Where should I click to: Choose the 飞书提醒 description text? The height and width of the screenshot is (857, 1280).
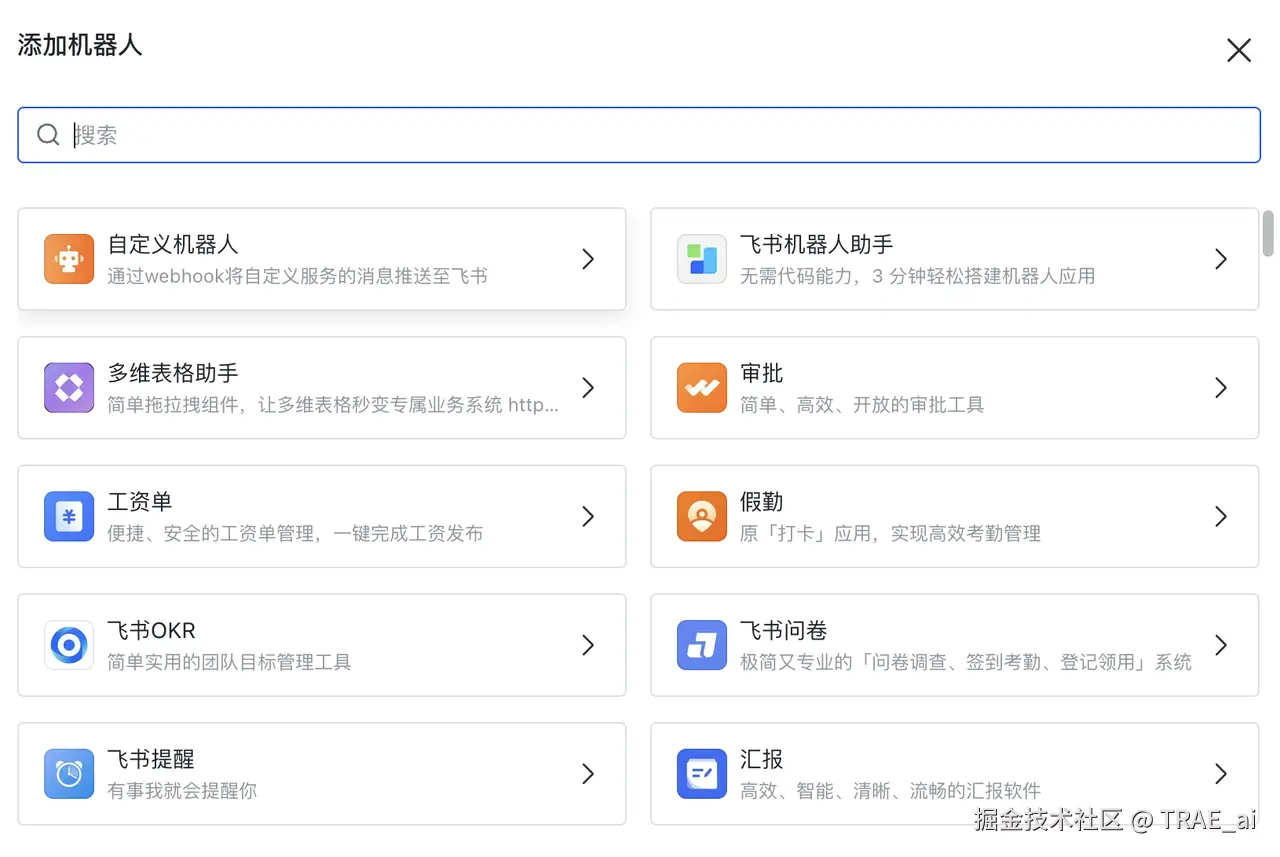[182, 790]
